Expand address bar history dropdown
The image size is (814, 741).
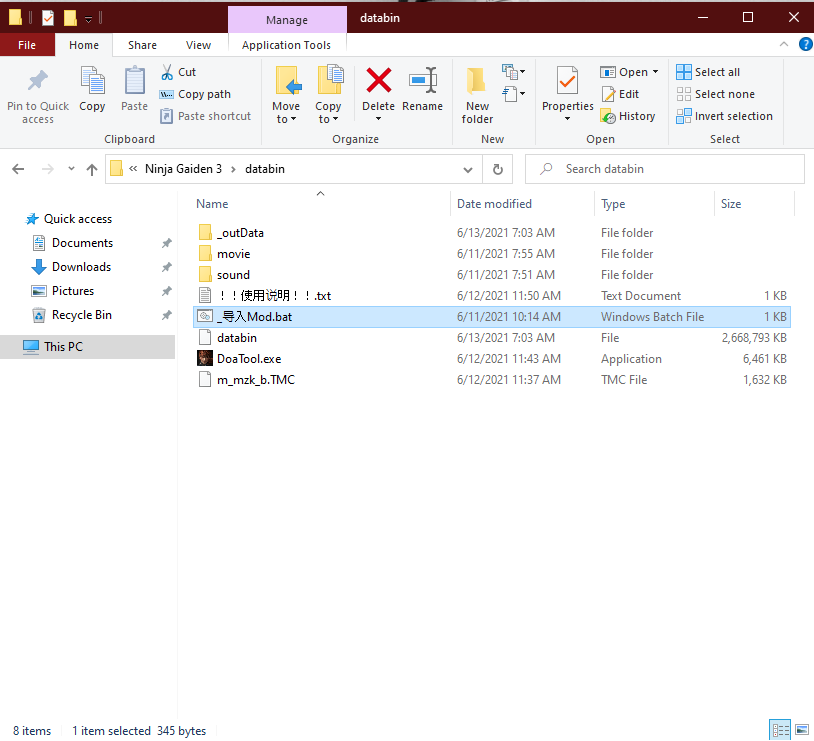468,170
